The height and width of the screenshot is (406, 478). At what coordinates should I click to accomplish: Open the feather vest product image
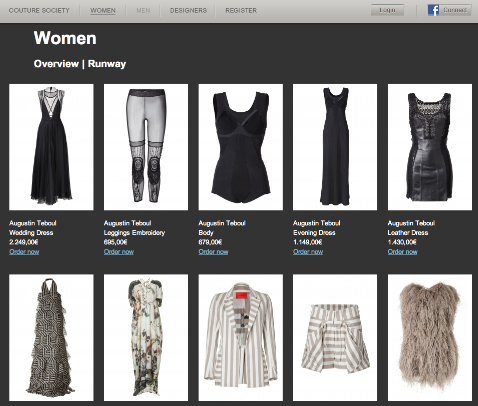tap(430, 338)
